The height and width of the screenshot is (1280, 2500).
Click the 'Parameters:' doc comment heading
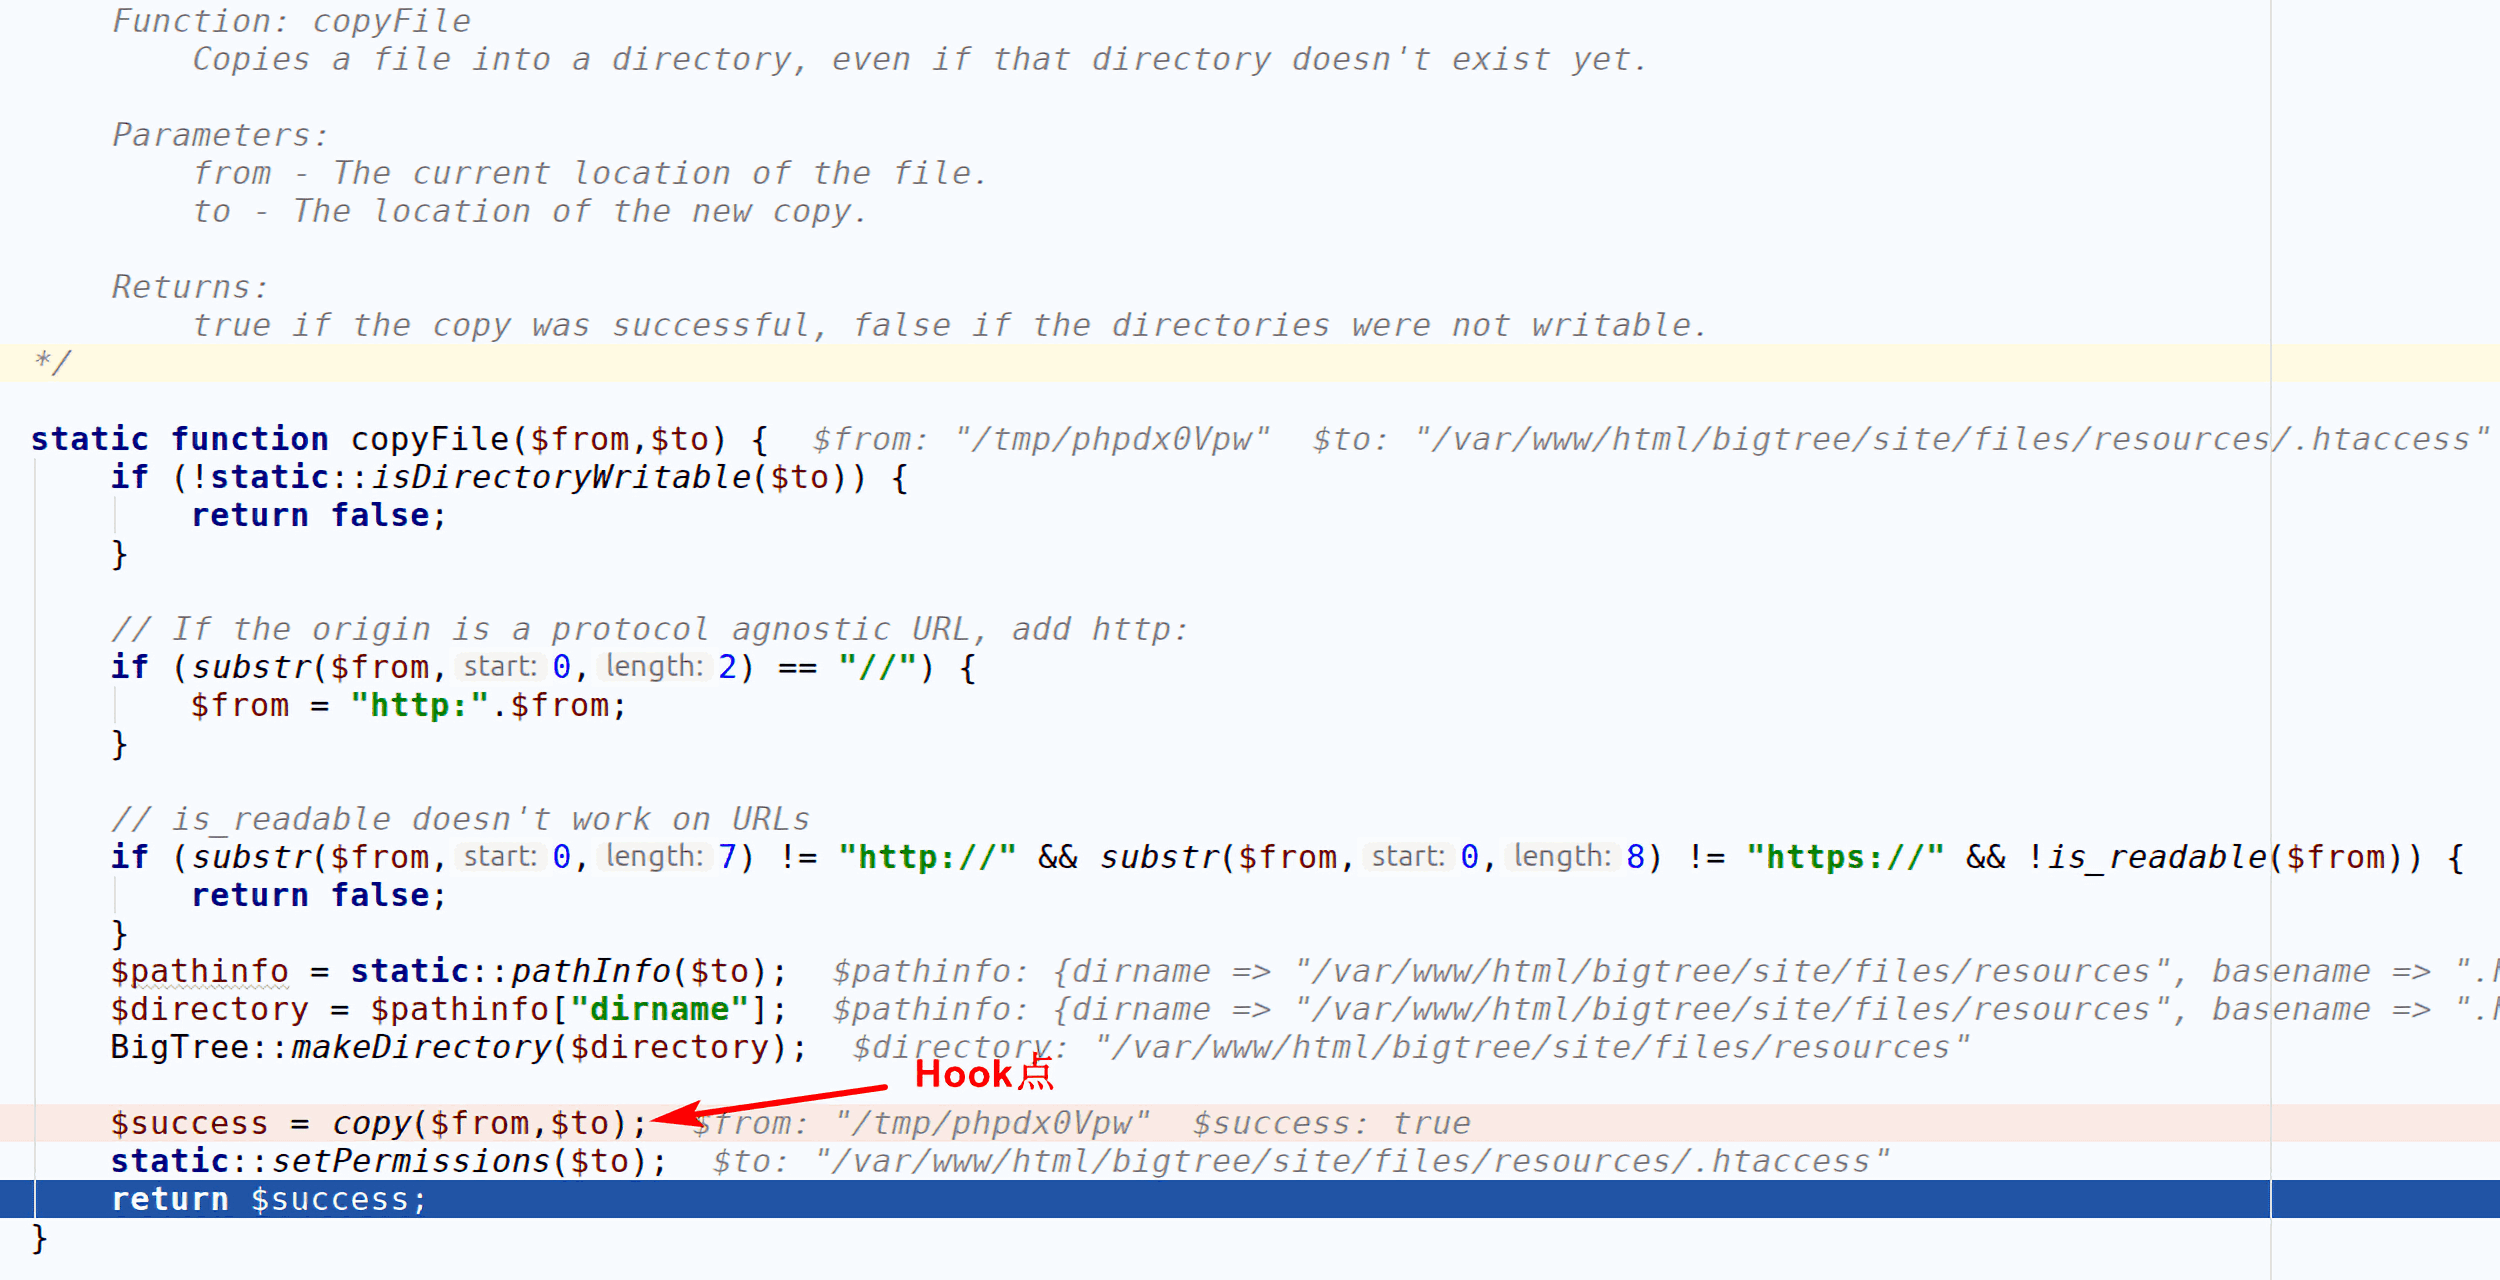point(220,135)
